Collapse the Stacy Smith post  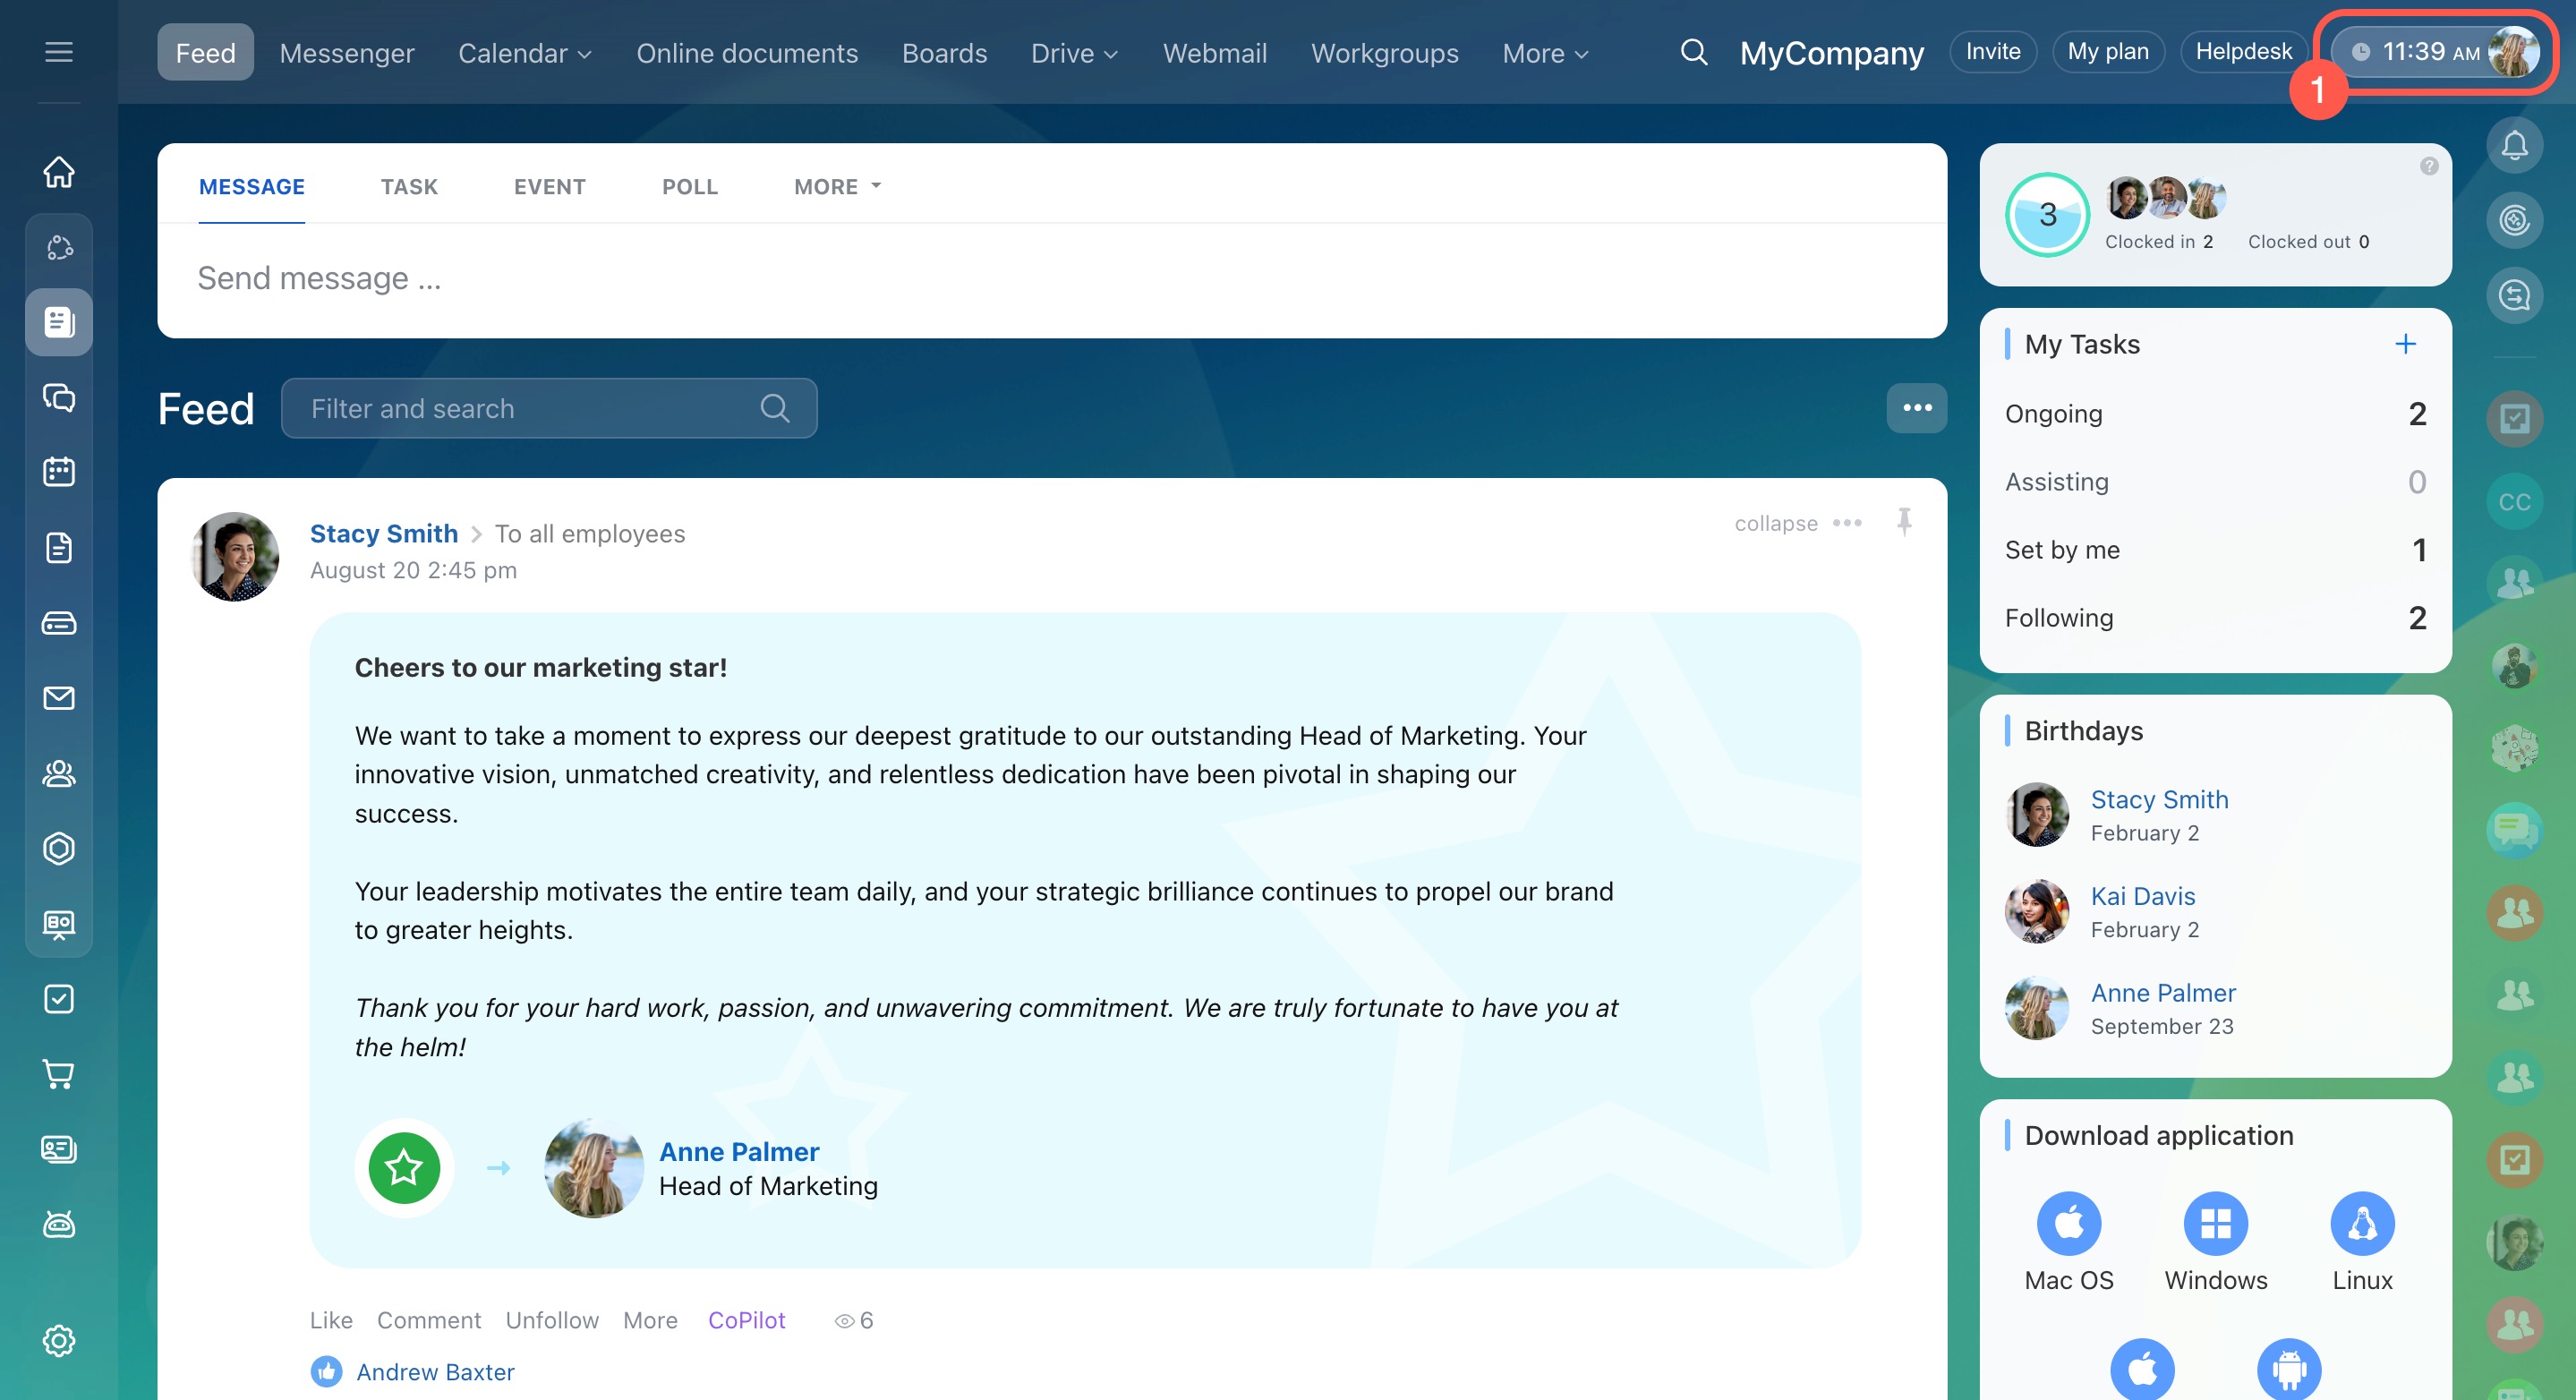(1775, 523)
